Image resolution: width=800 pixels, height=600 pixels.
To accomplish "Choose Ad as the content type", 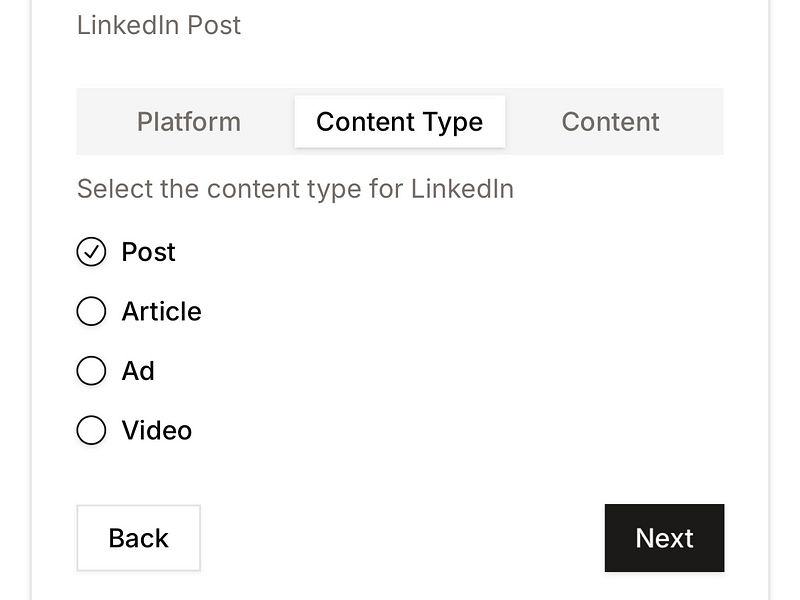I will 91,371.
